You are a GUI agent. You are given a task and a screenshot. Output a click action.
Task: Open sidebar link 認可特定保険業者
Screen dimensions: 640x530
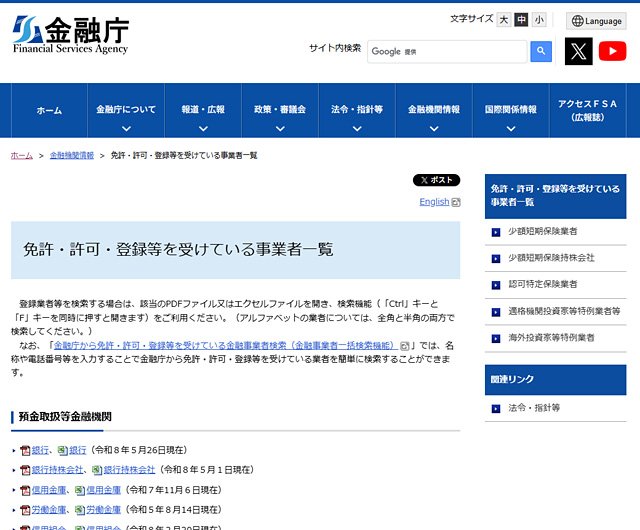click(542, 285)
